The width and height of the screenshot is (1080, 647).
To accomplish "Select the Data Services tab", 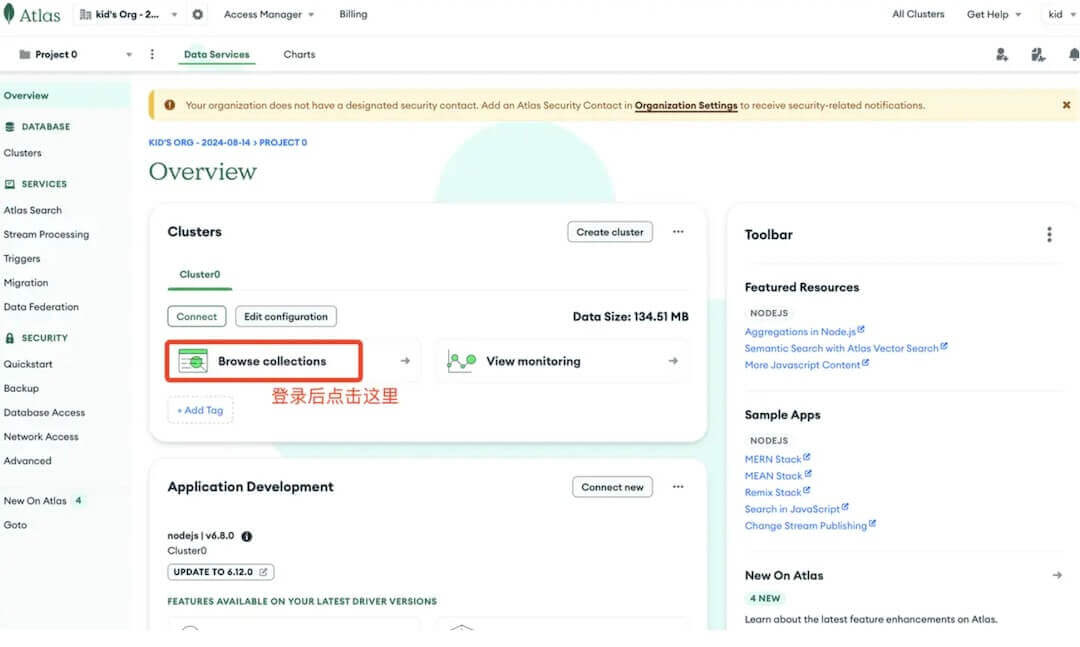I will tap(217, 54).
